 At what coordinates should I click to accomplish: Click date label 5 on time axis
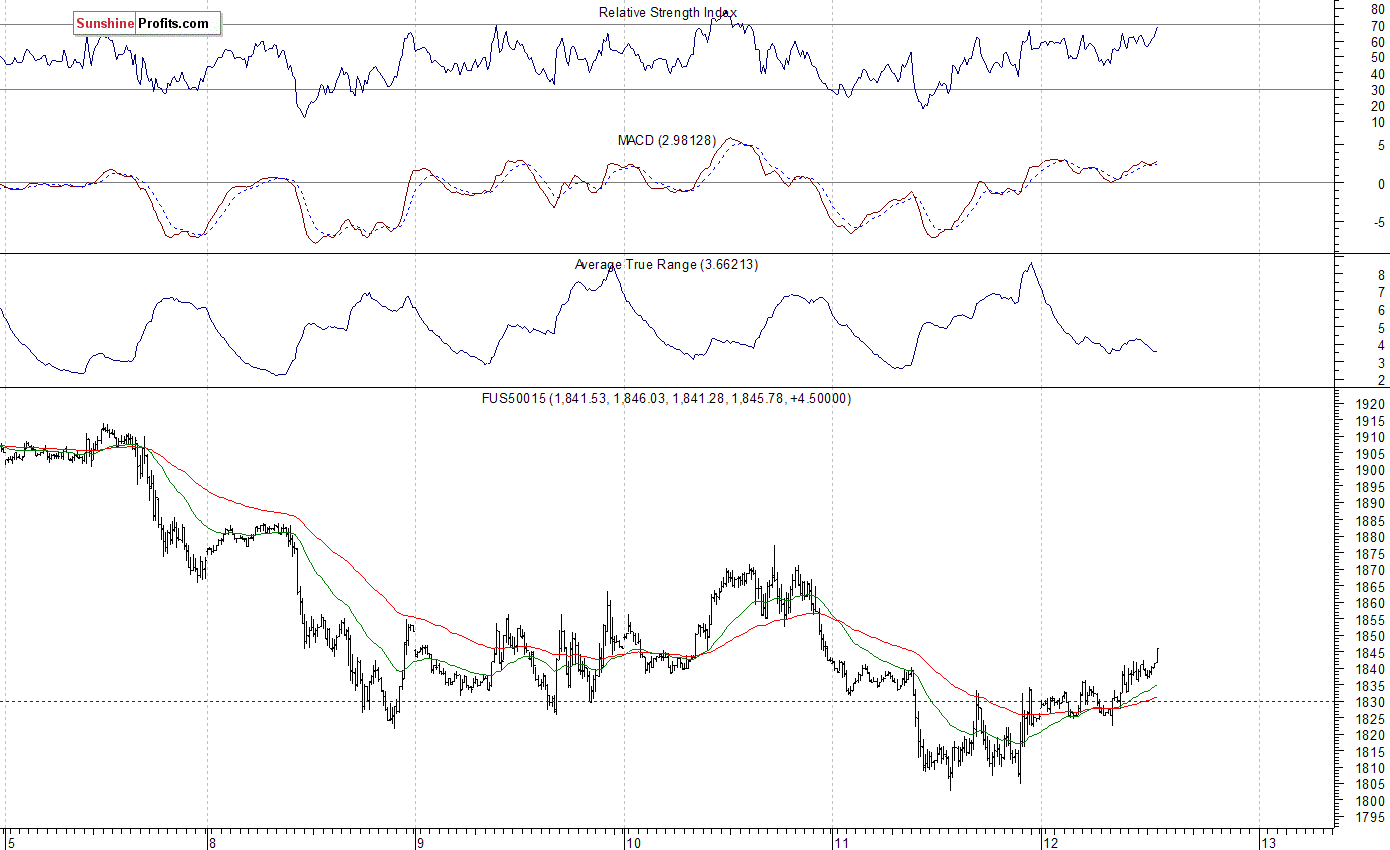[9, 841]
